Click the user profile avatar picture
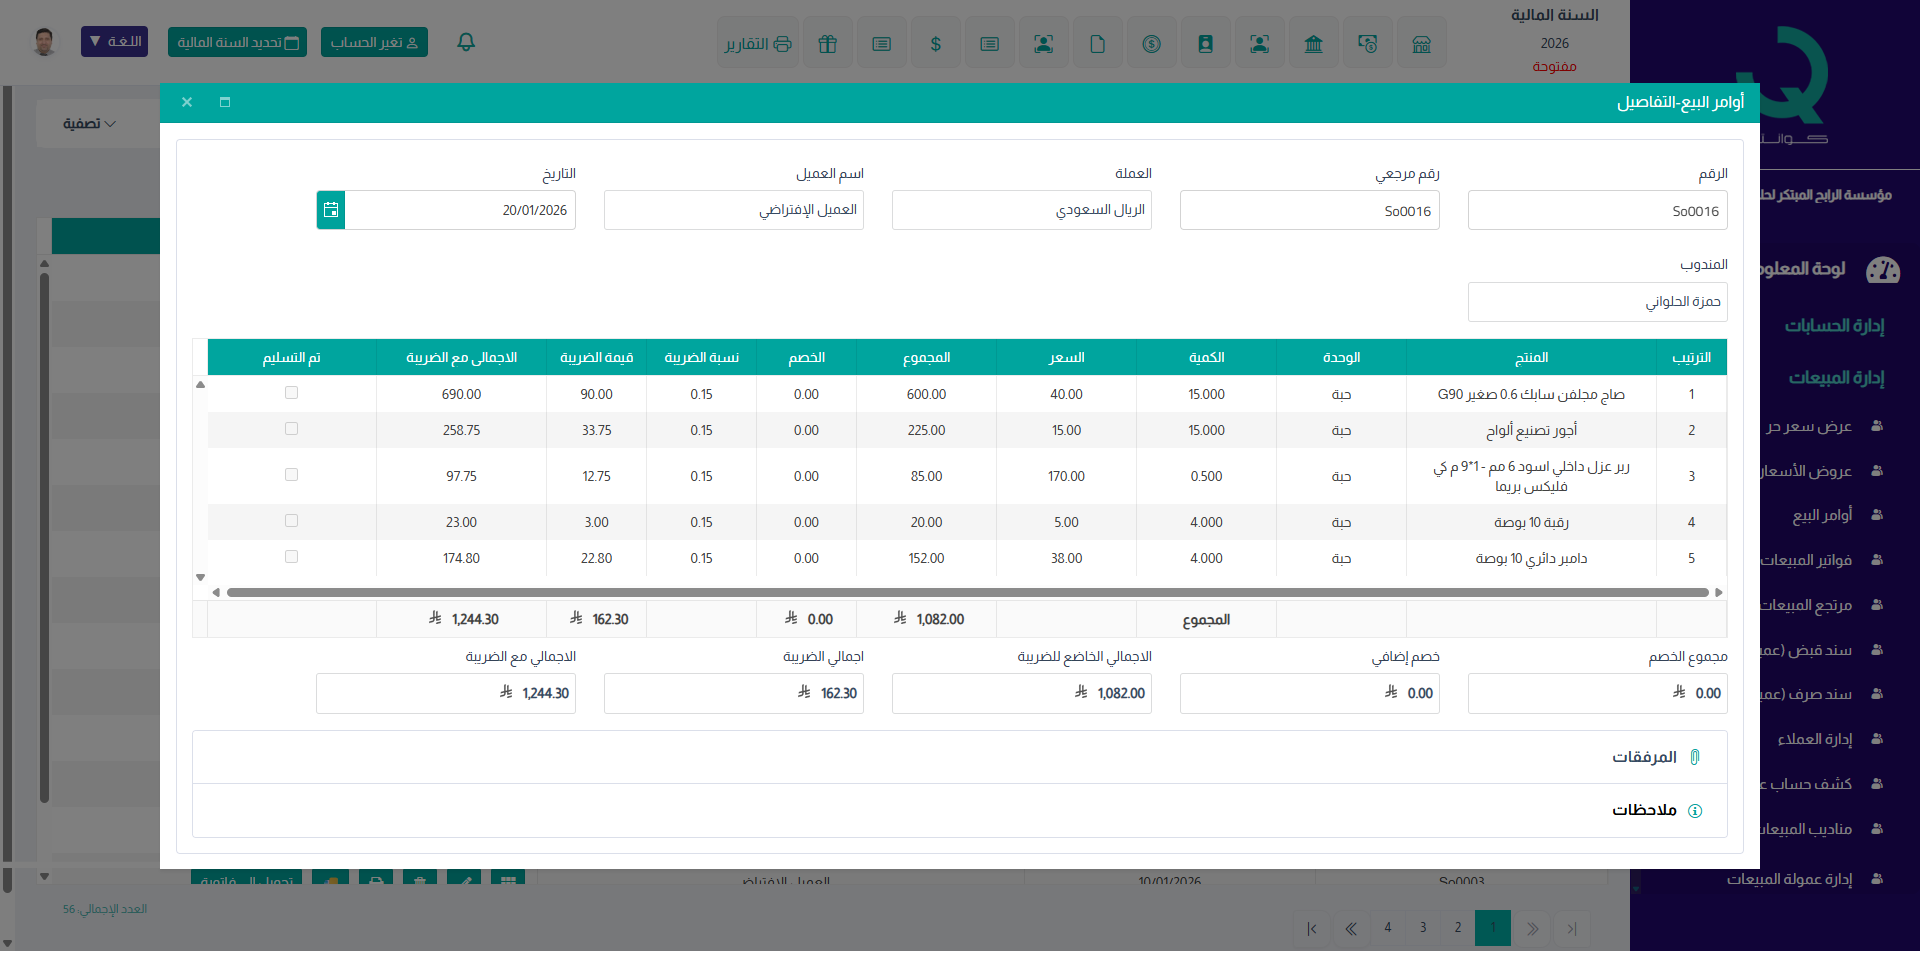The image size is (1920, 953). (x=44, y=42)
